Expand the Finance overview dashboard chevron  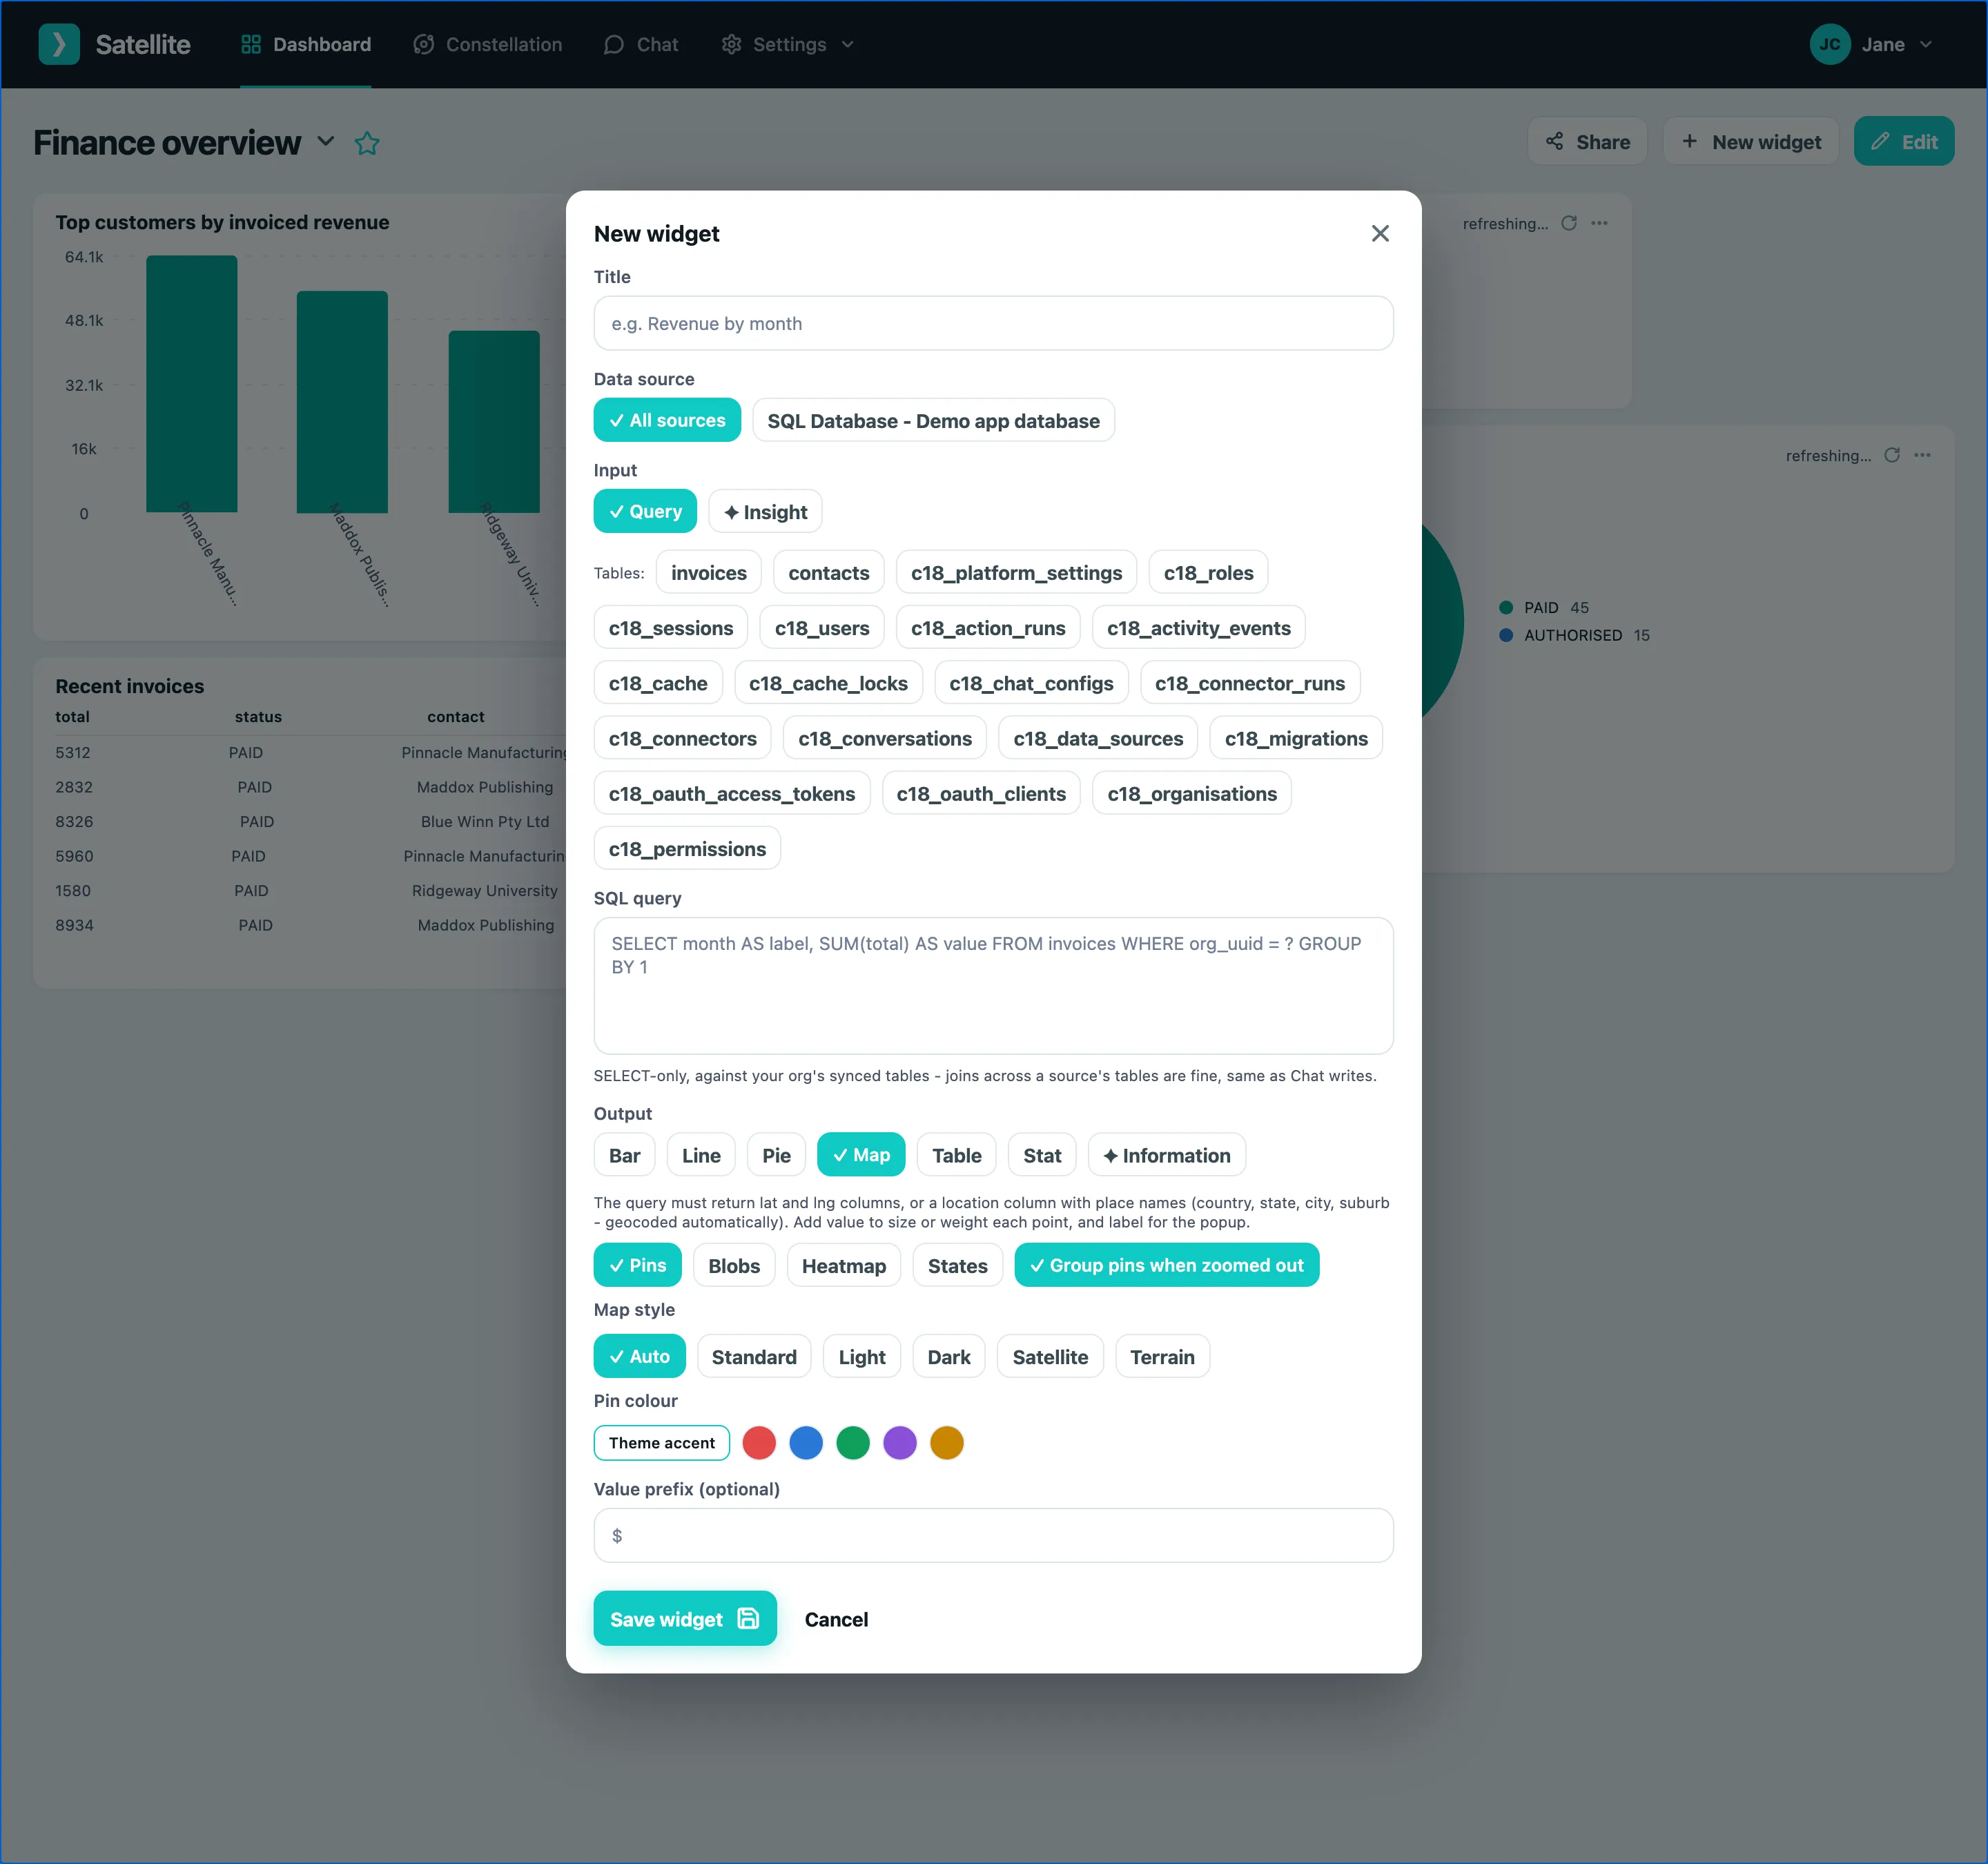tap(326, 142)
